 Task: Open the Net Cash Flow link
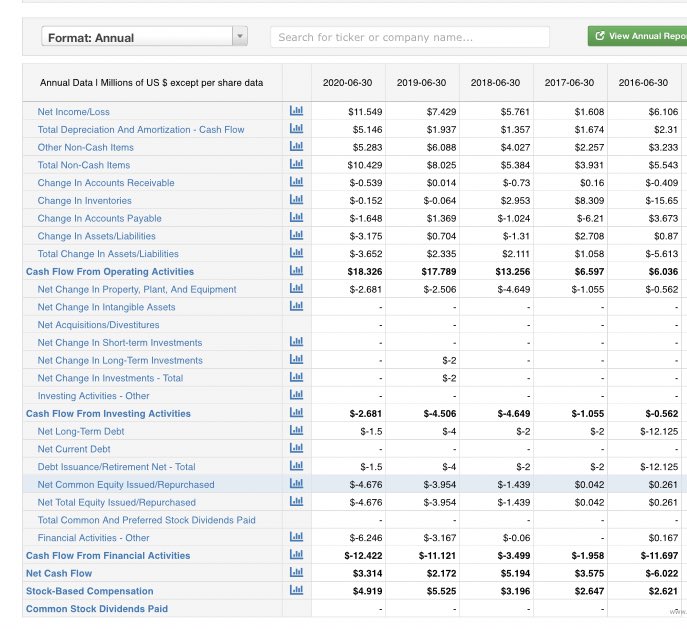point(59,573)
